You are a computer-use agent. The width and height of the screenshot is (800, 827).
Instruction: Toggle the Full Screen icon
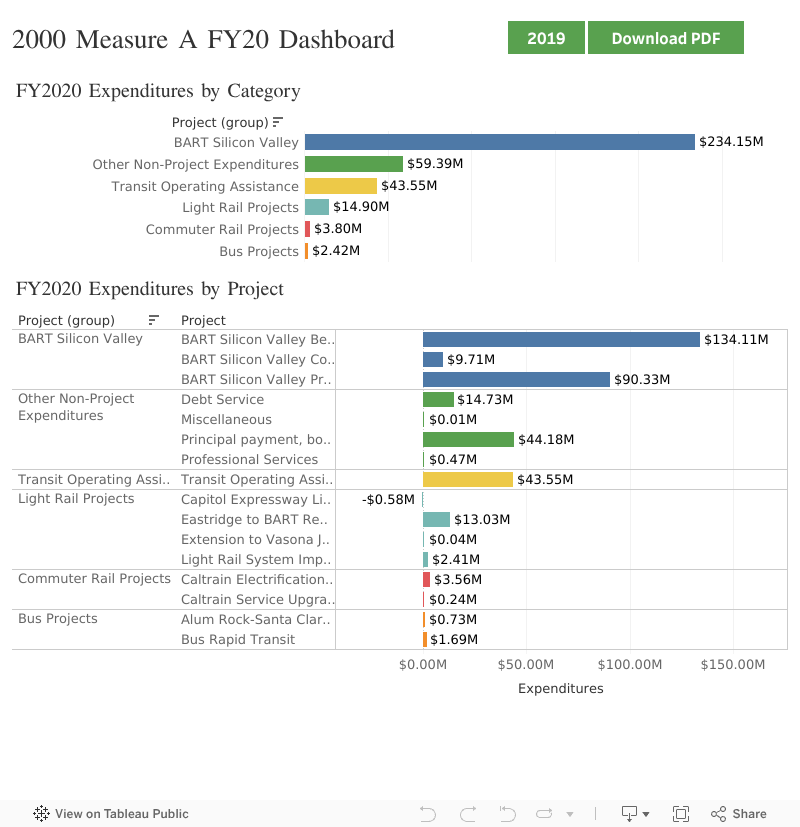coord(681,814)
